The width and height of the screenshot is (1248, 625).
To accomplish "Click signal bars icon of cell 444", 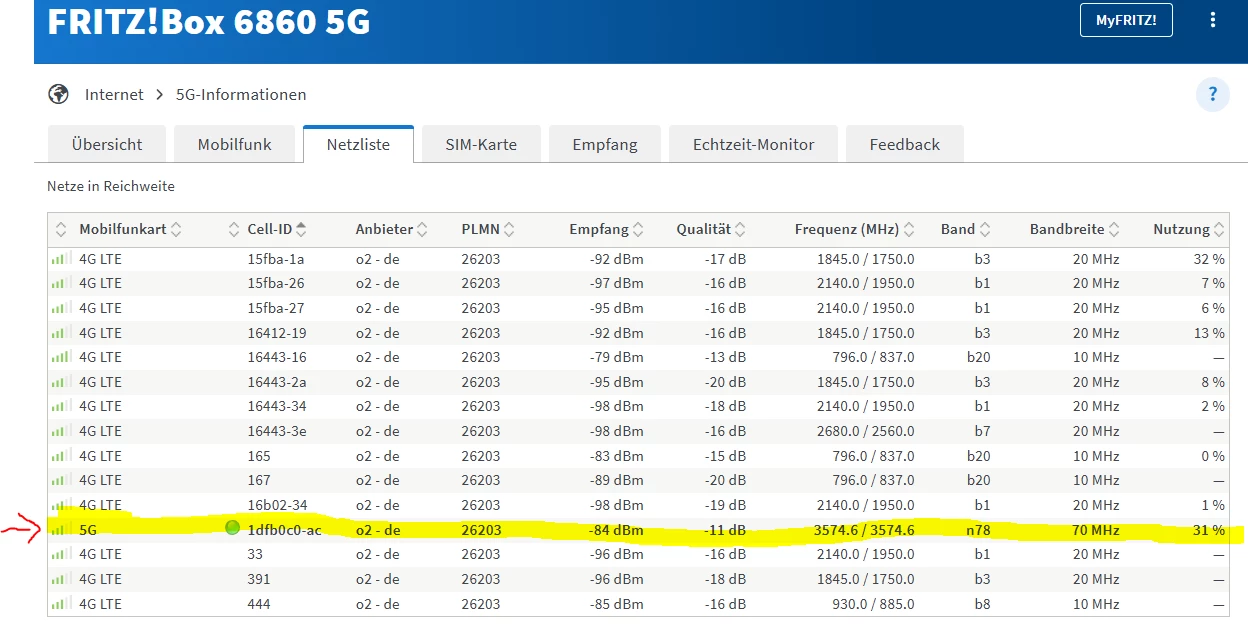I will click(61, 604).
